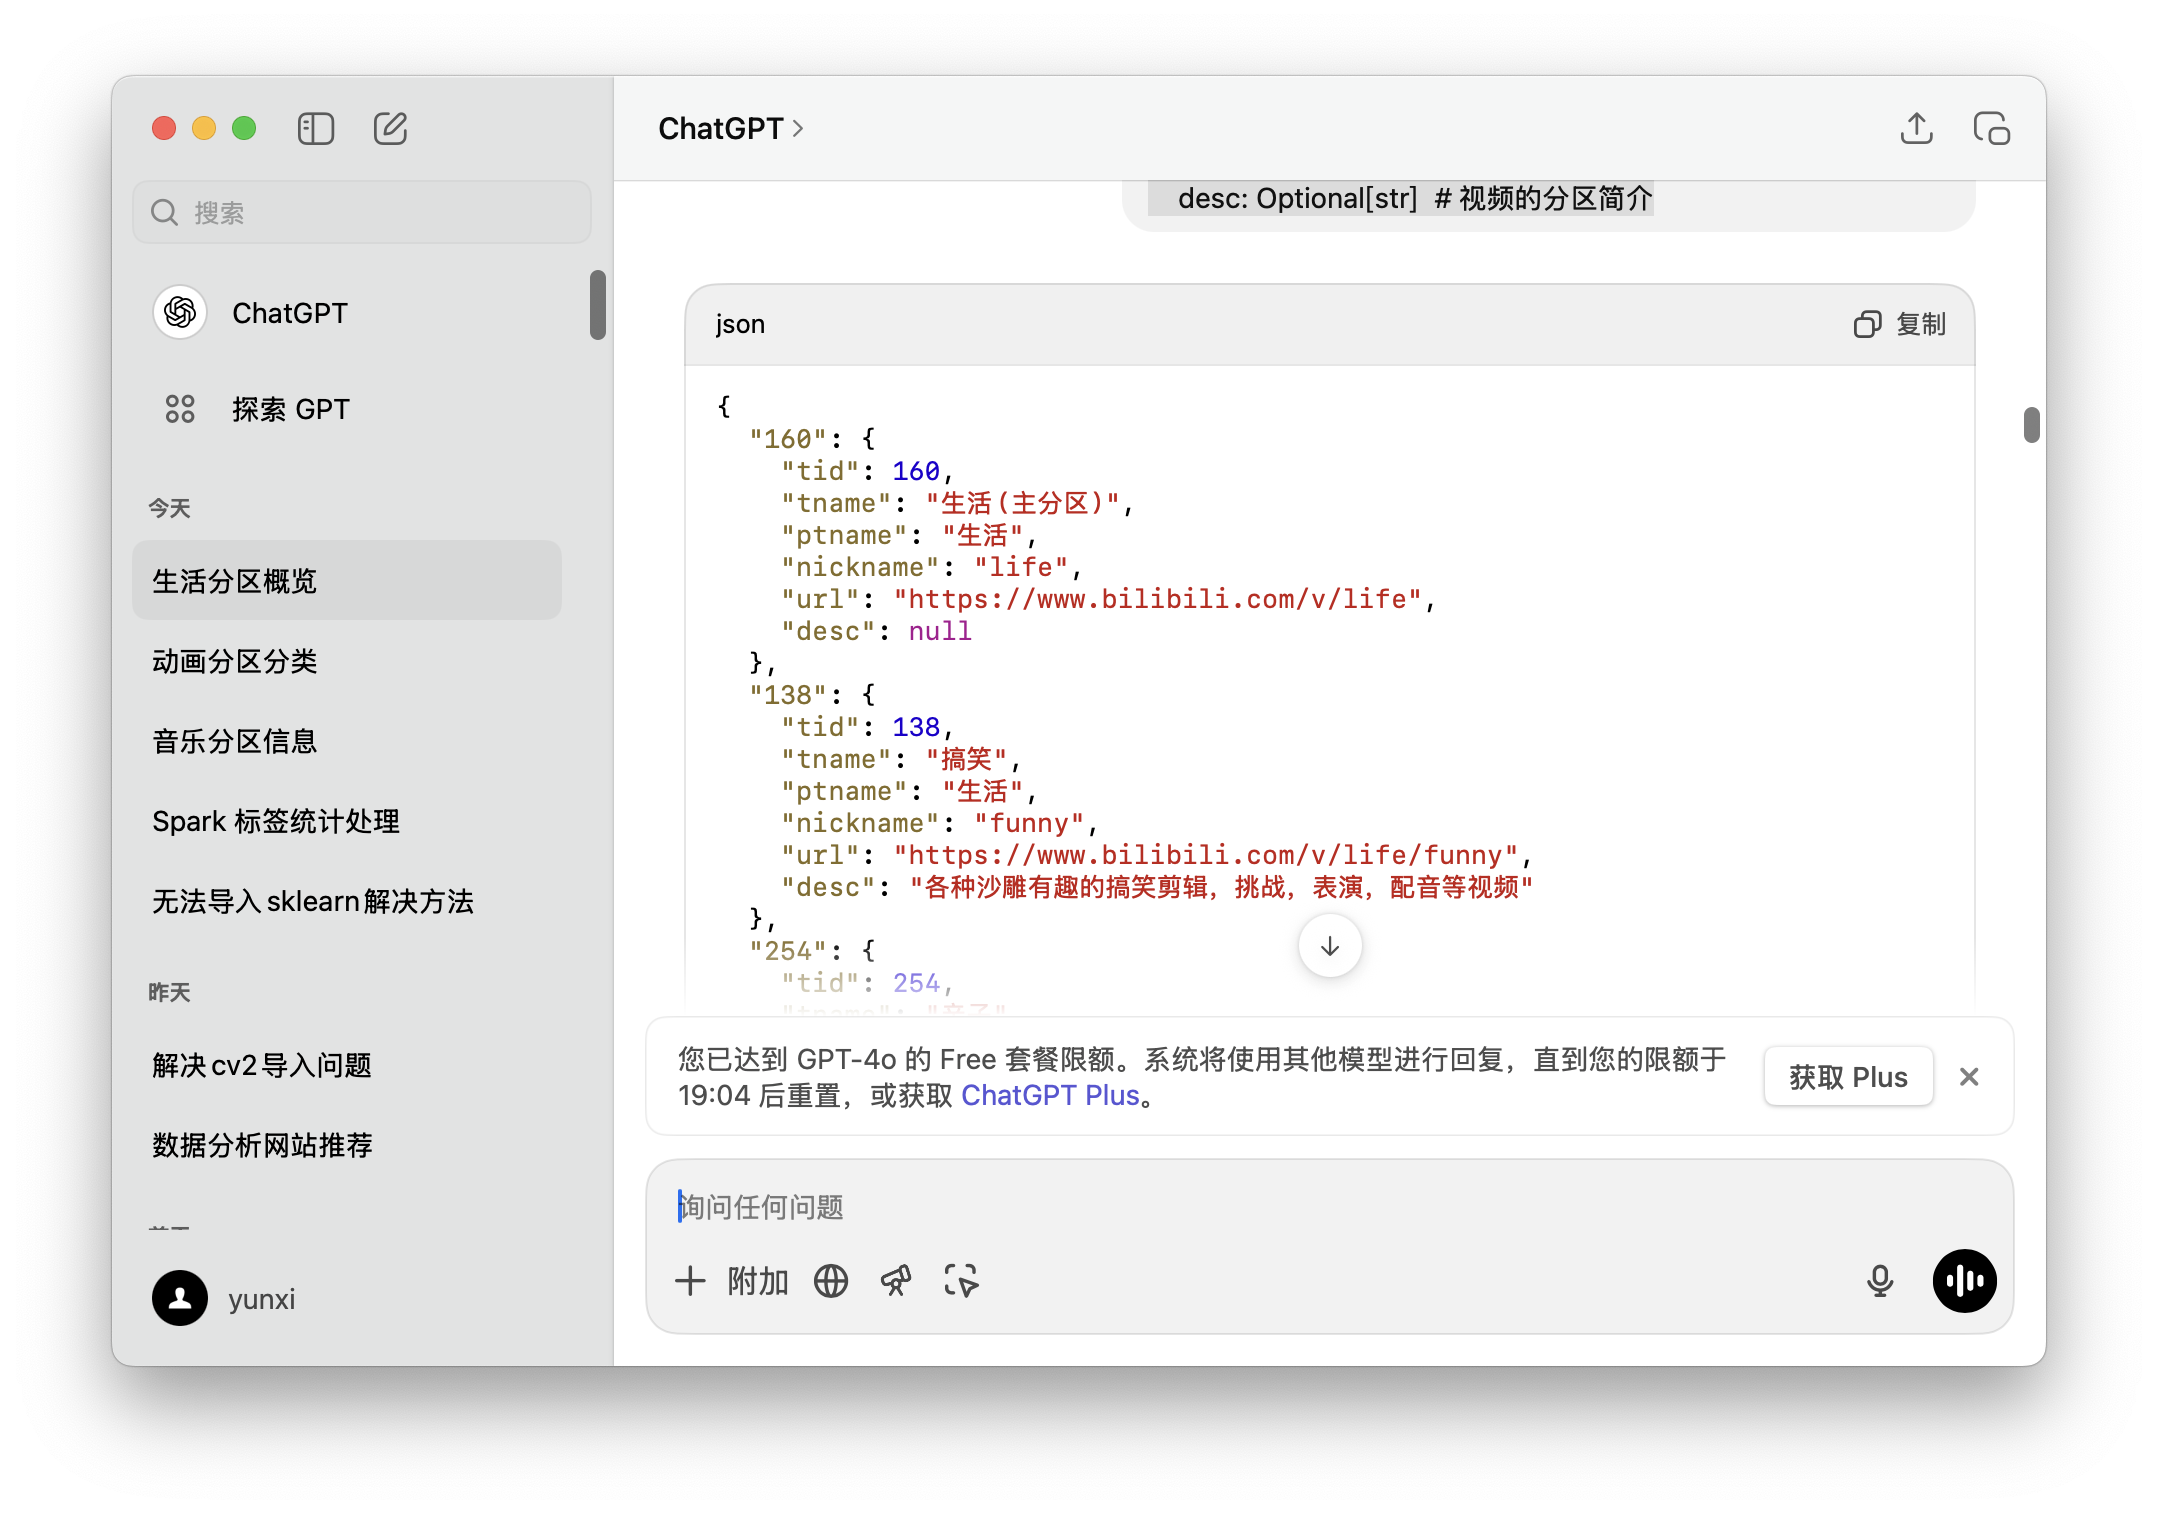Open the ChatGPT model dropdown title
This screenshot has width=2158, height=1514.
pos(730,129)
